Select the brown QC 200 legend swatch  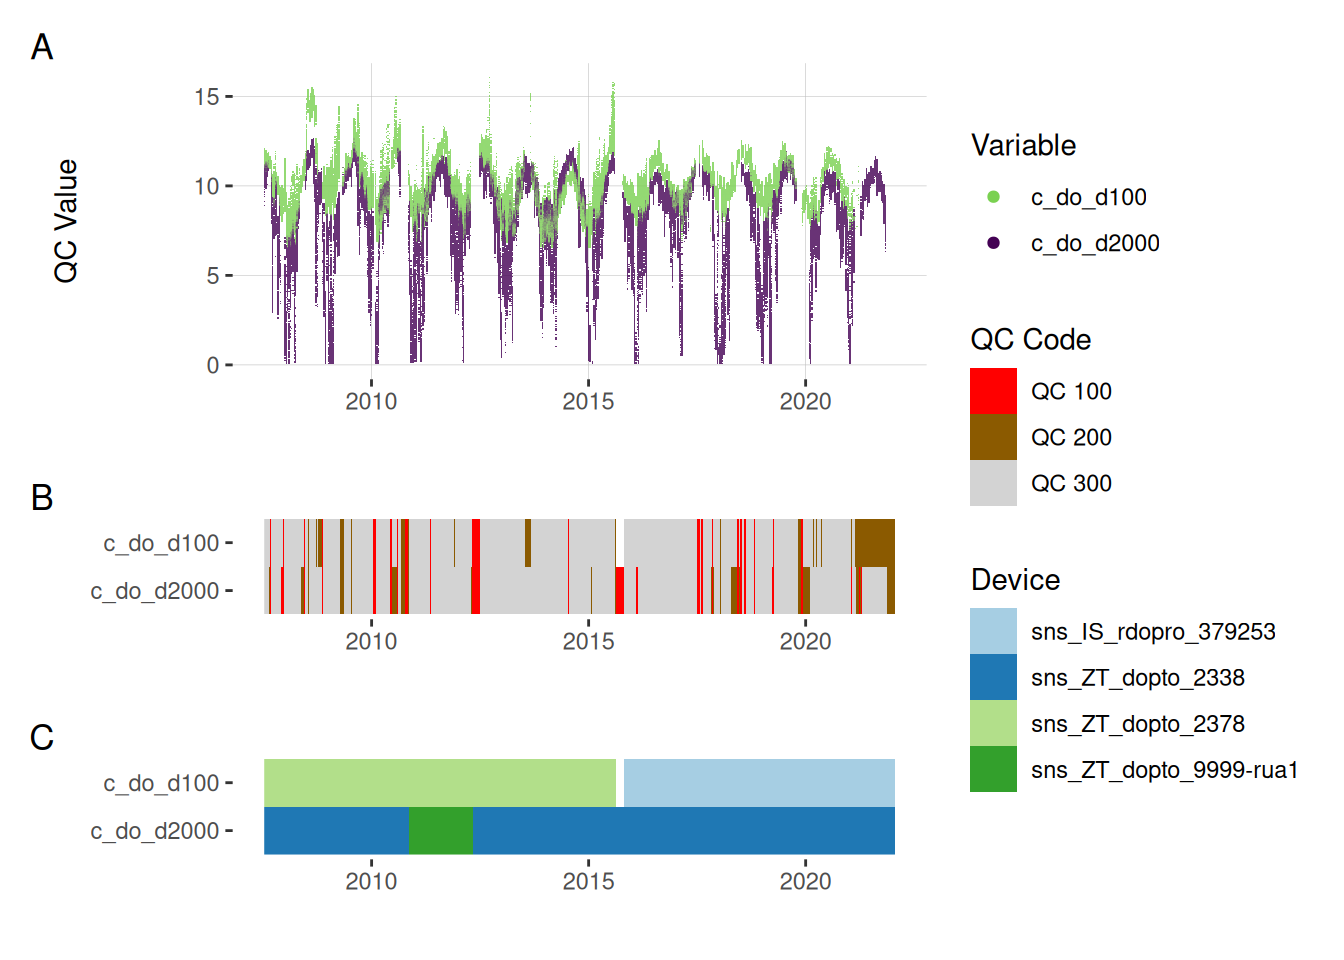993,437
